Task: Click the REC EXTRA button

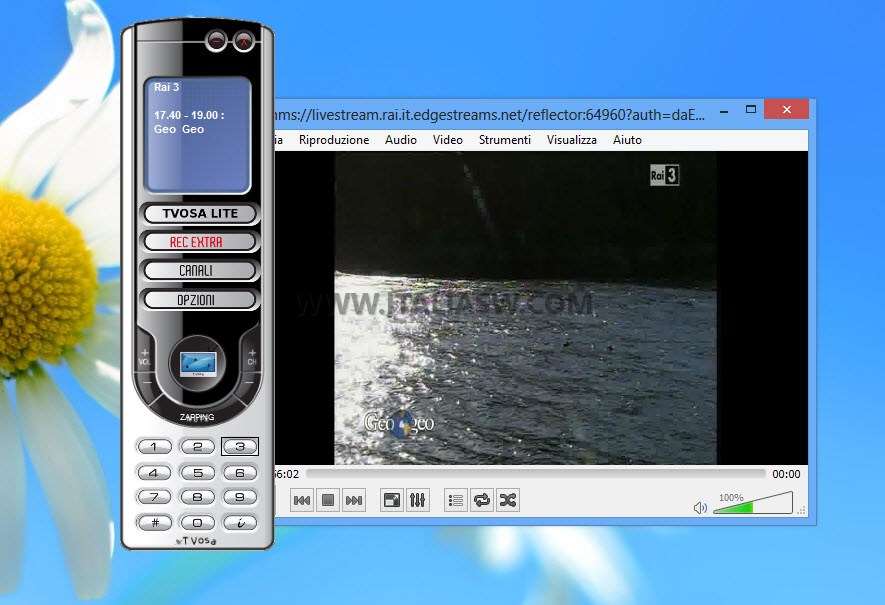Action: coord(197,242)
